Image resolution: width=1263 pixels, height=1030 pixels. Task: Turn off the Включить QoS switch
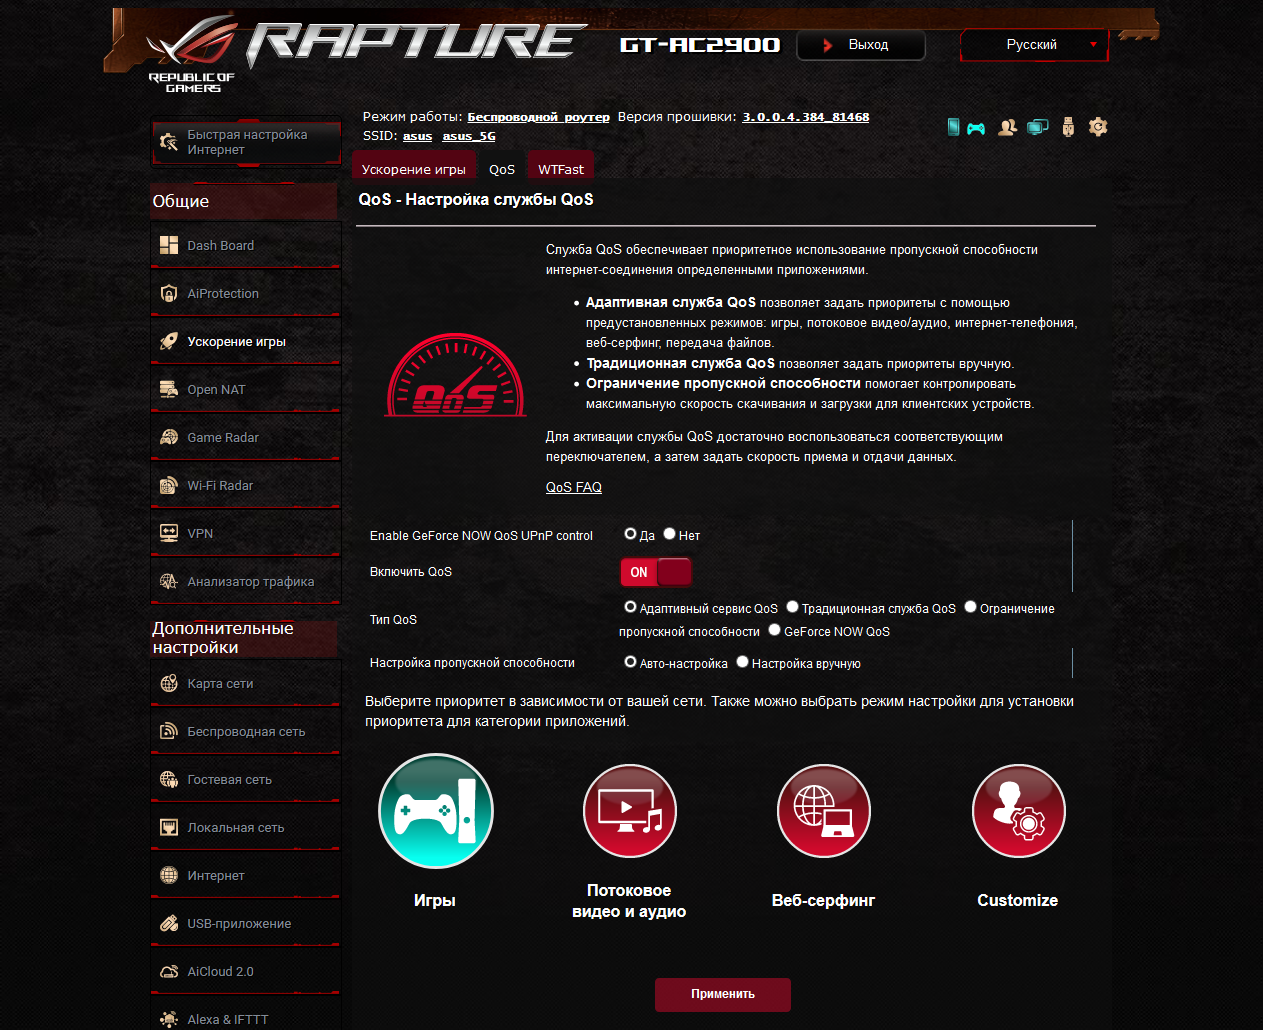(656, 572)
